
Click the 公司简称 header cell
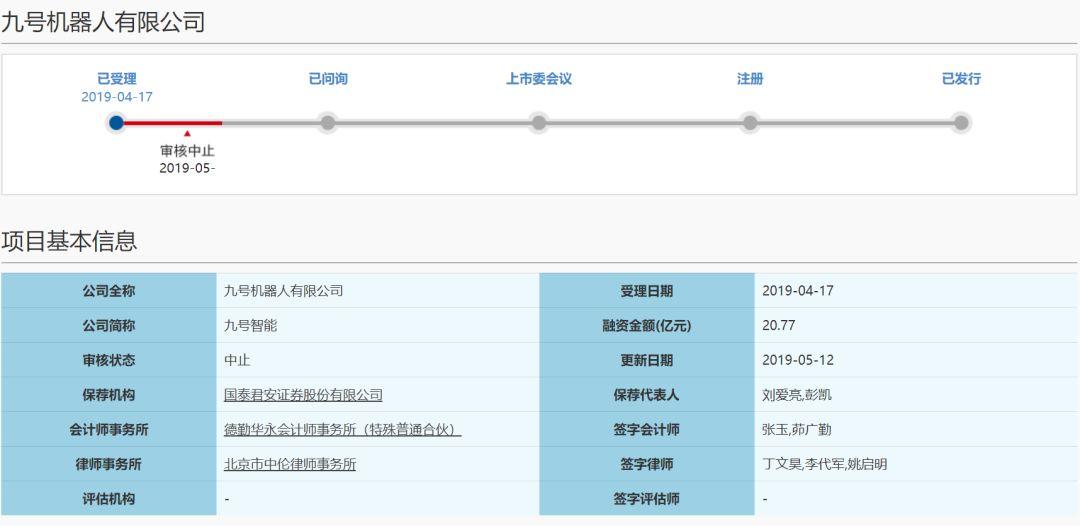coord(109,326)
